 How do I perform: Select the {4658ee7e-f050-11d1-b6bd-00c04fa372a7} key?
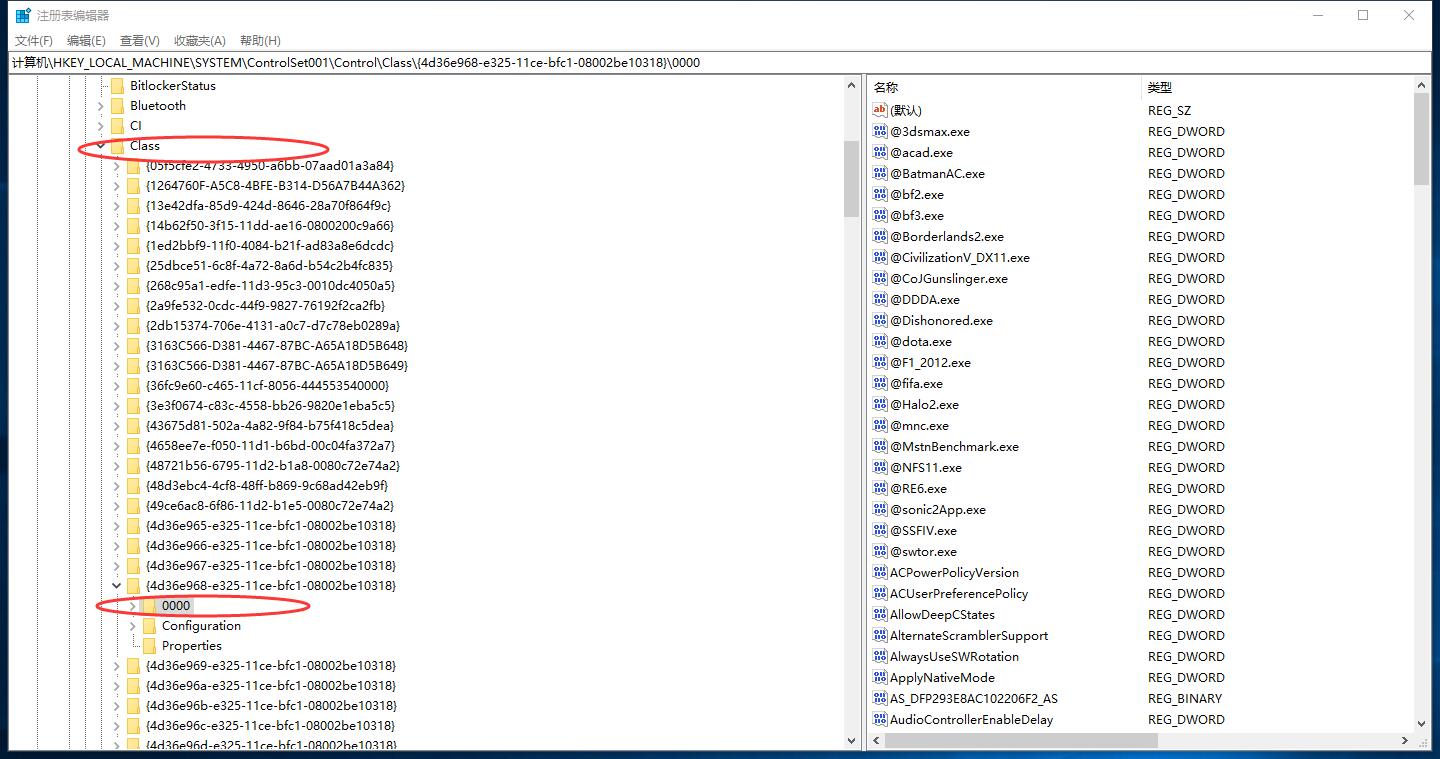270,446
